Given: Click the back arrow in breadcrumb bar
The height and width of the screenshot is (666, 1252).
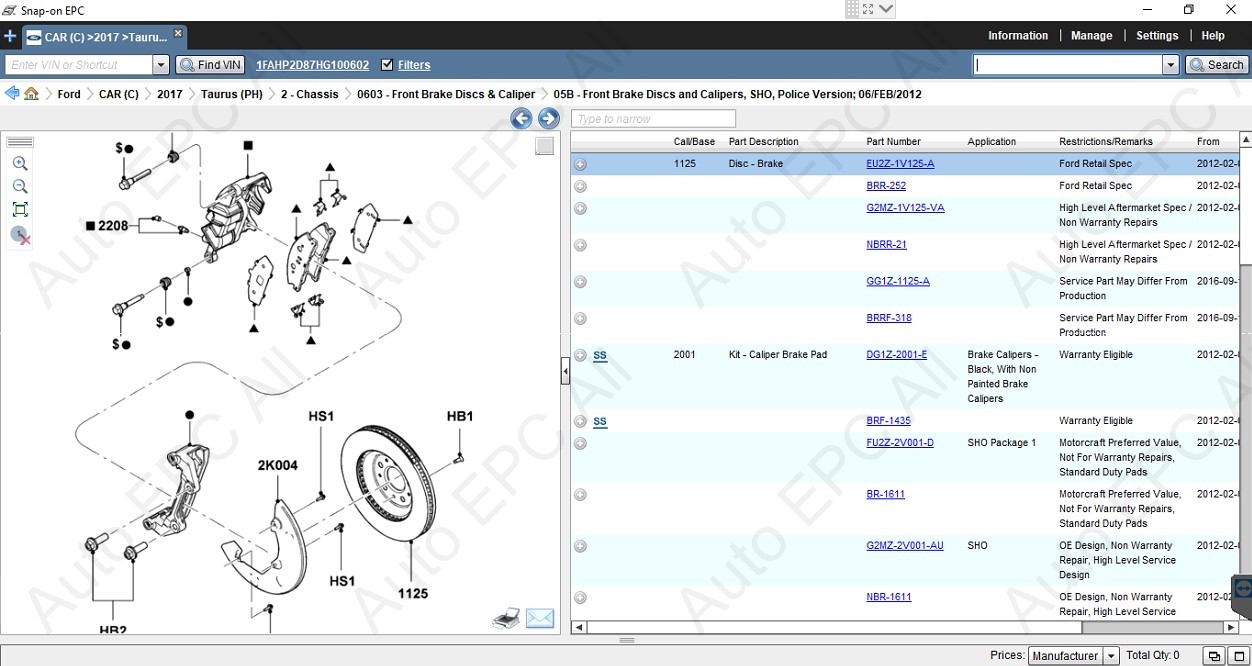Looking at the screenshot, I should click(x=12, y=94).
